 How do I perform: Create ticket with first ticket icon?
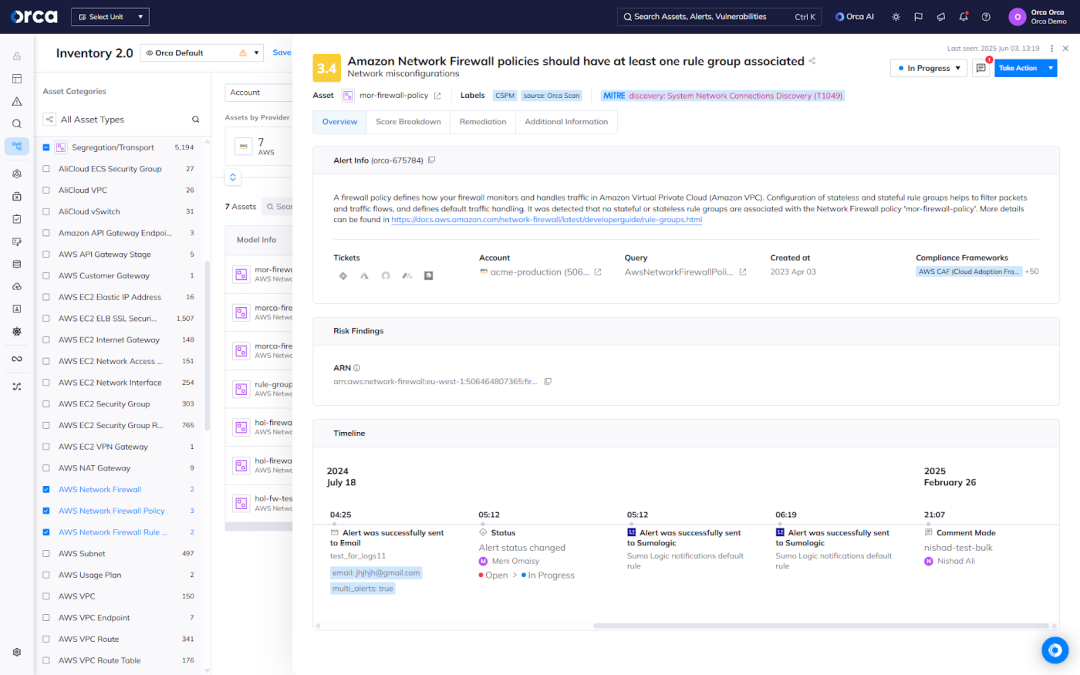[343, 276]
